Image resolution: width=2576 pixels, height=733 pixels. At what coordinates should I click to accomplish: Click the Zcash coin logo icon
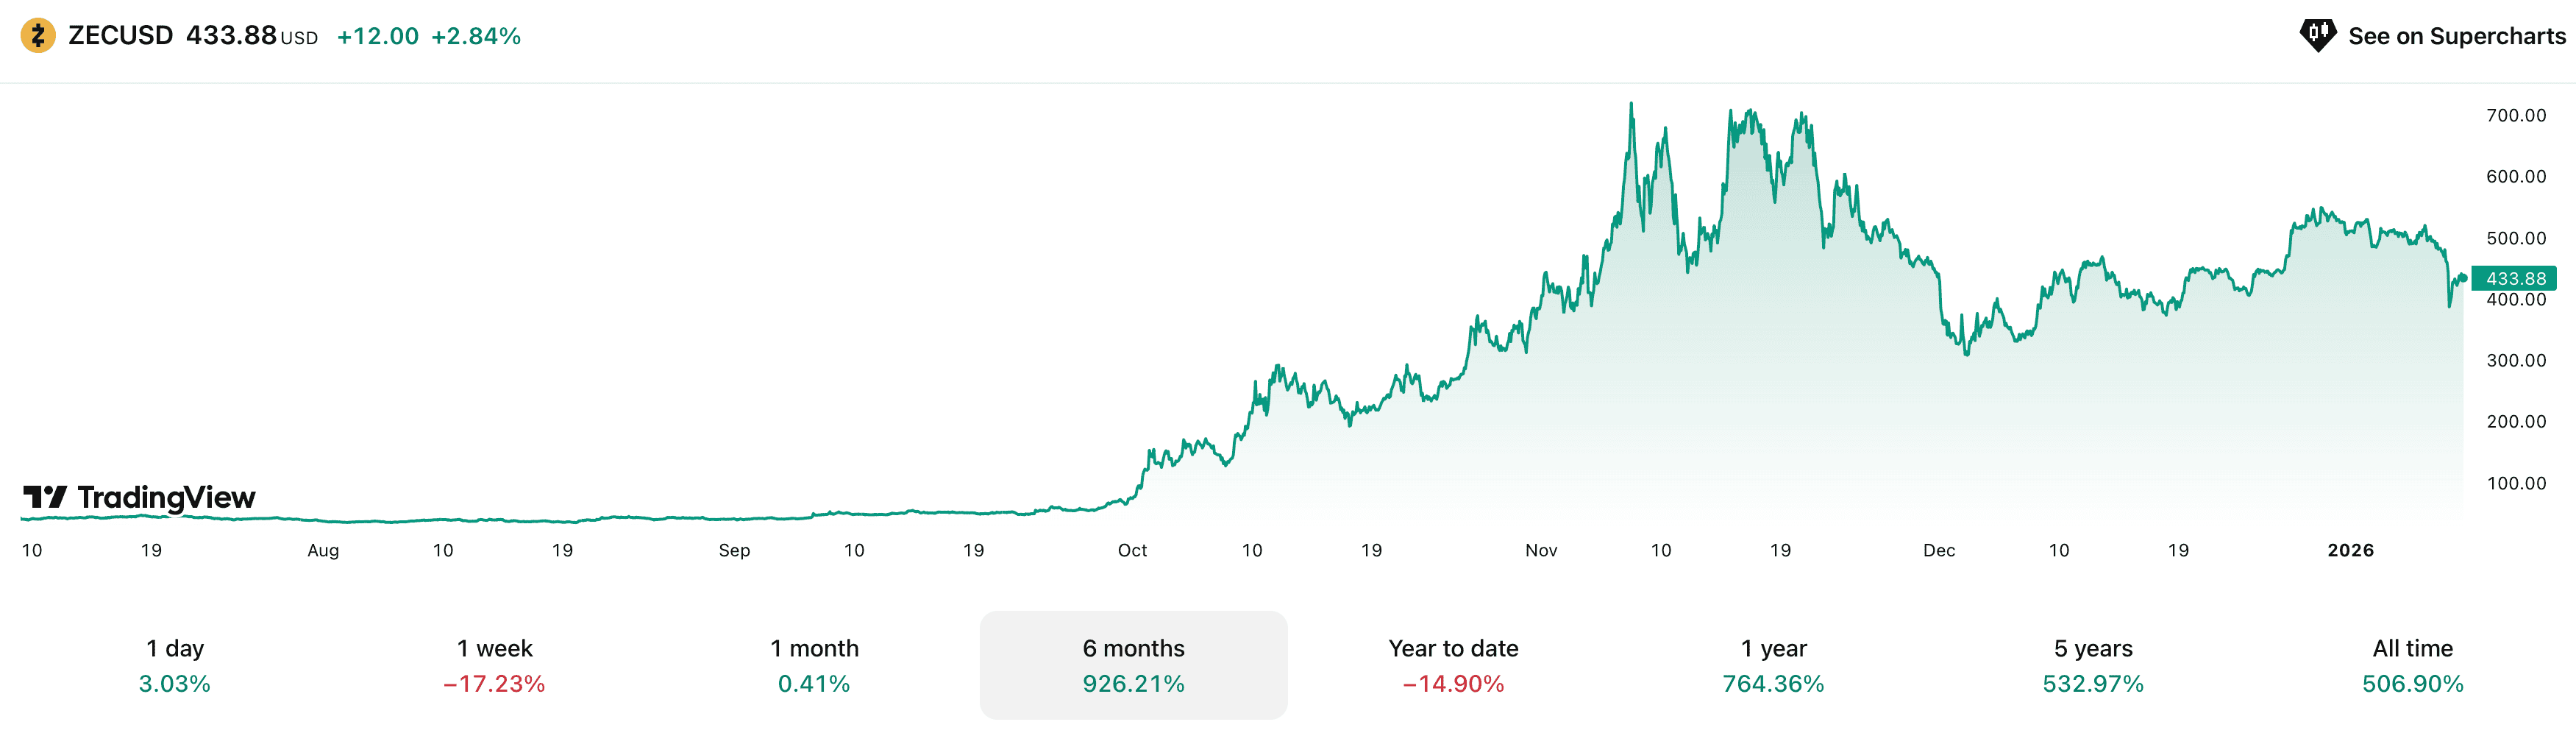pyautogui.click(x=38, y=36)
